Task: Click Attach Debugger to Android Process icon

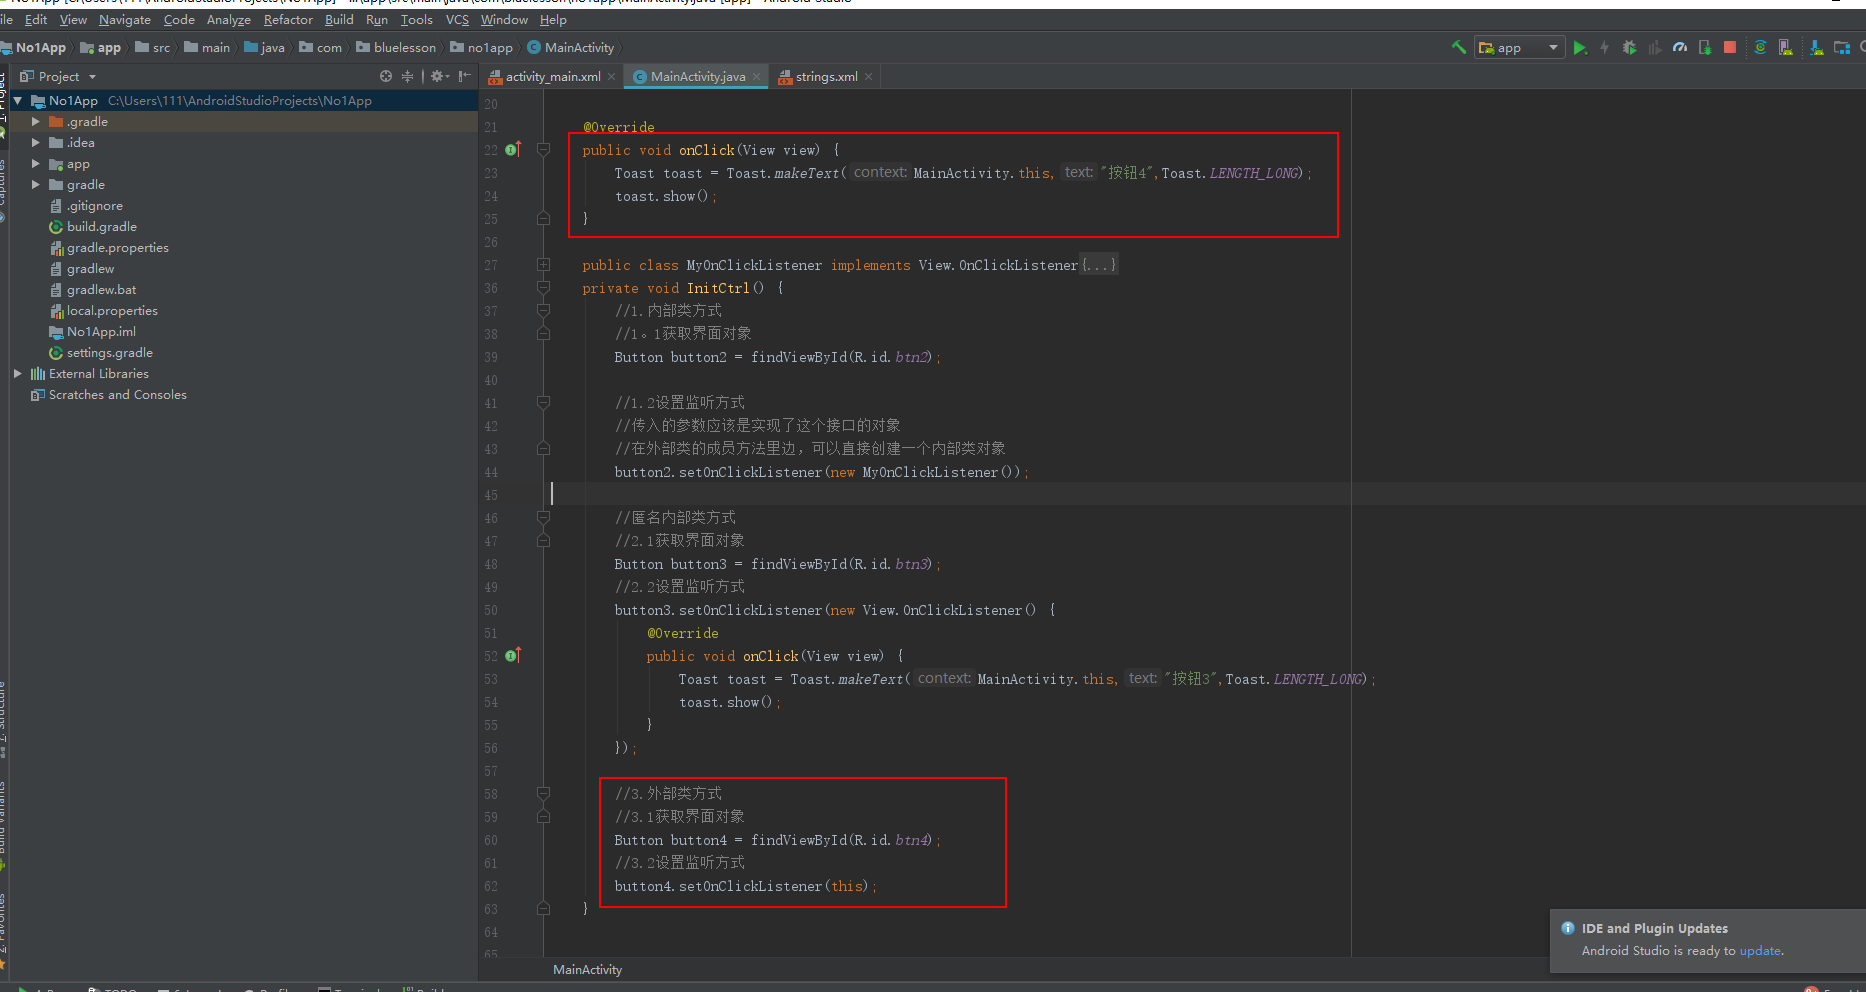Action: (1705, 48)
